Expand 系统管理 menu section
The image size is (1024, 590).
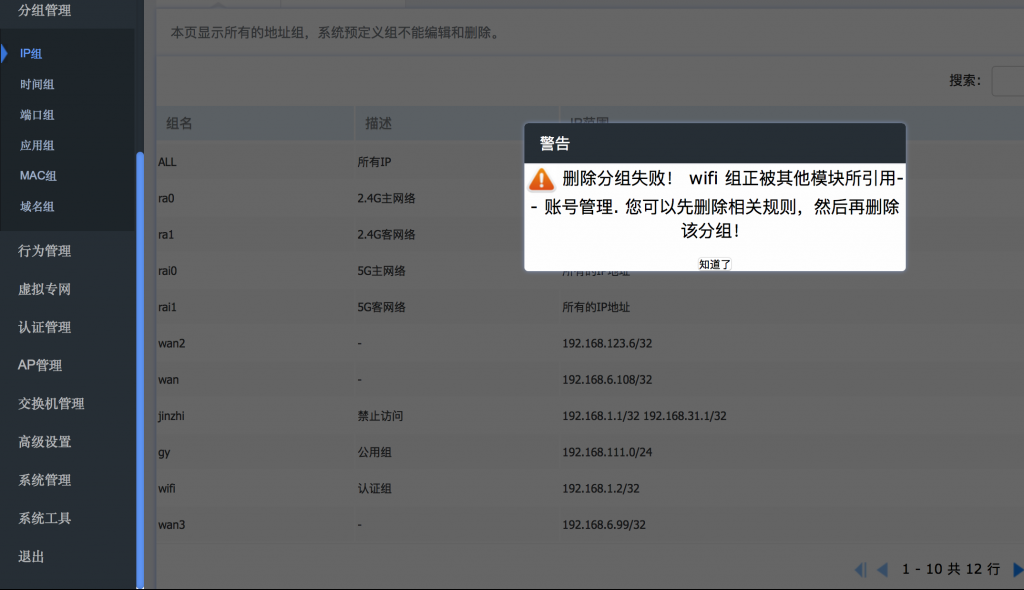[x=44, y=480]
